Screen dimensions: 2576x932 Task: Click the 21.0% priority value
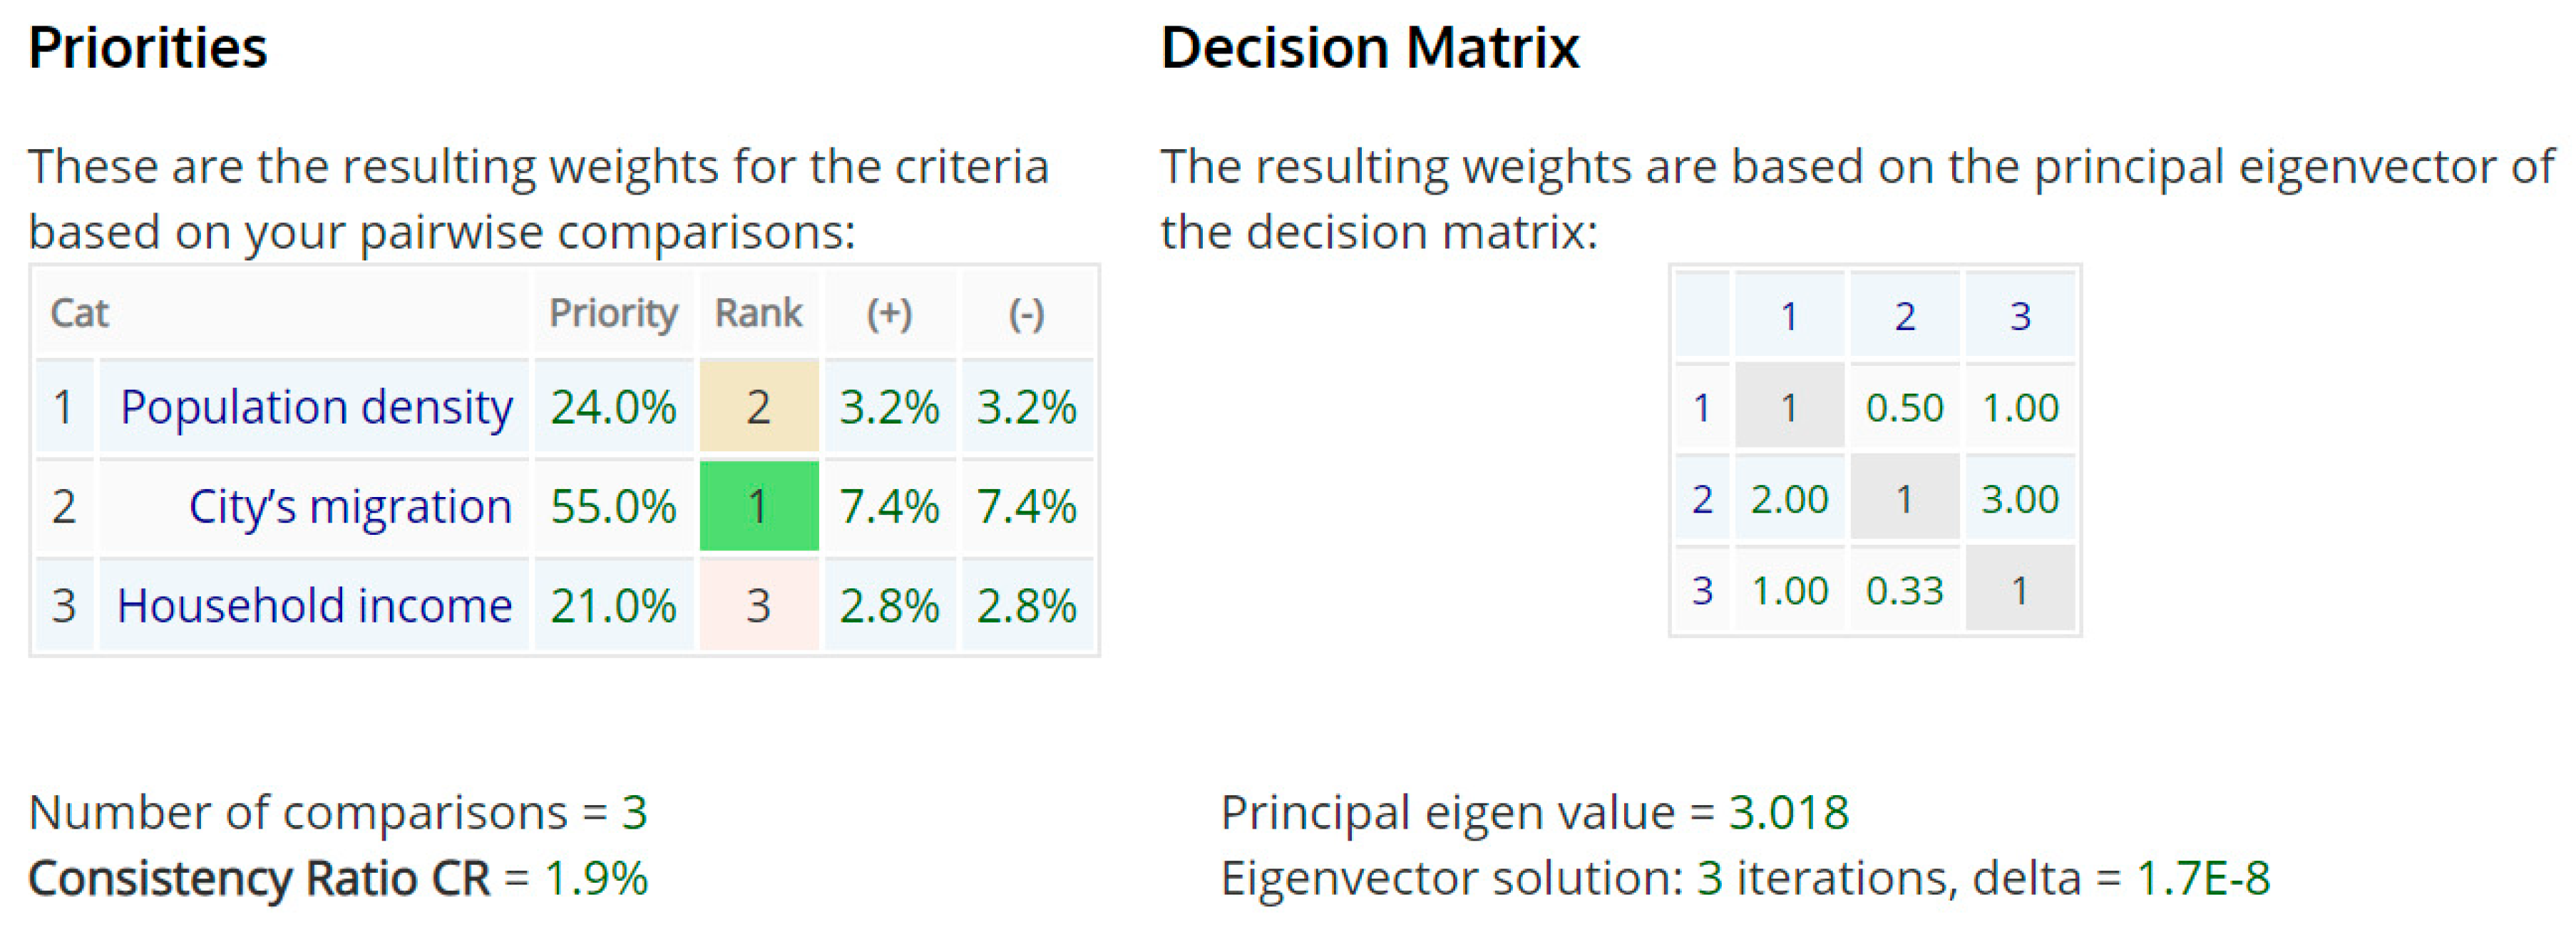(x=613, y=605)
